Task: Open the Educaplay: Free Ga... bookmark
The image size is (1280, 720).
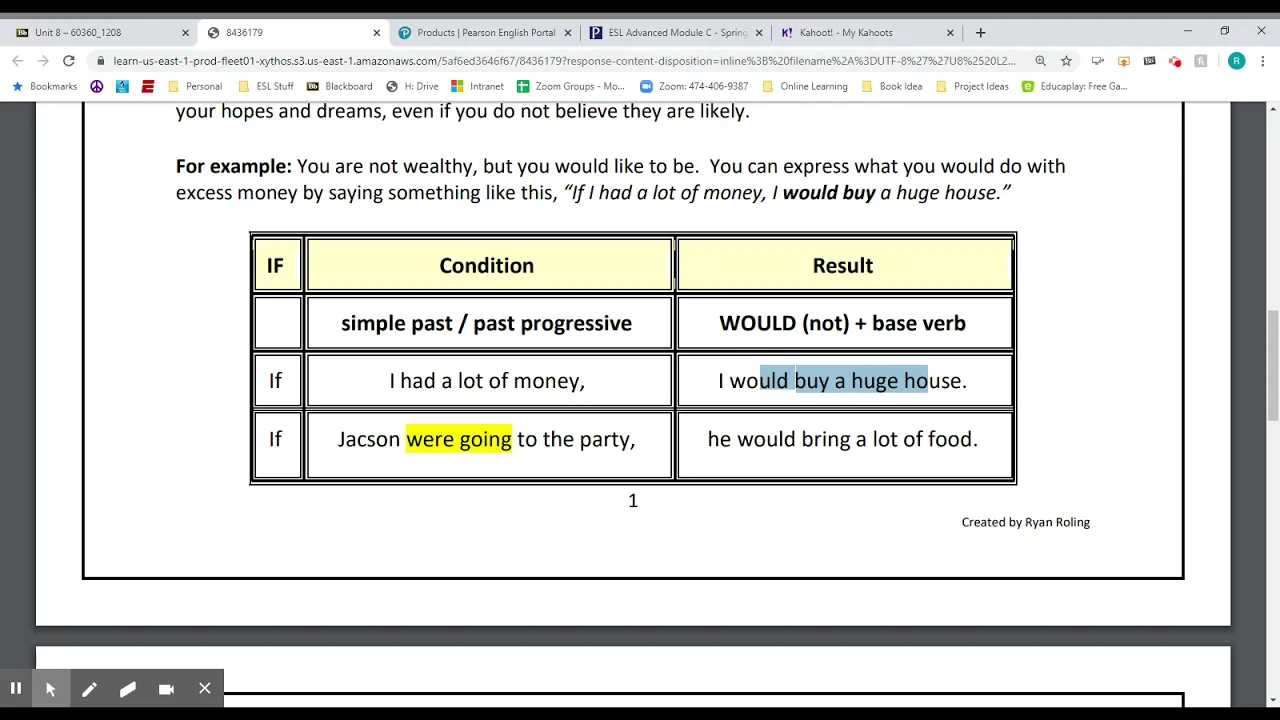Action: click(1075, 87)
